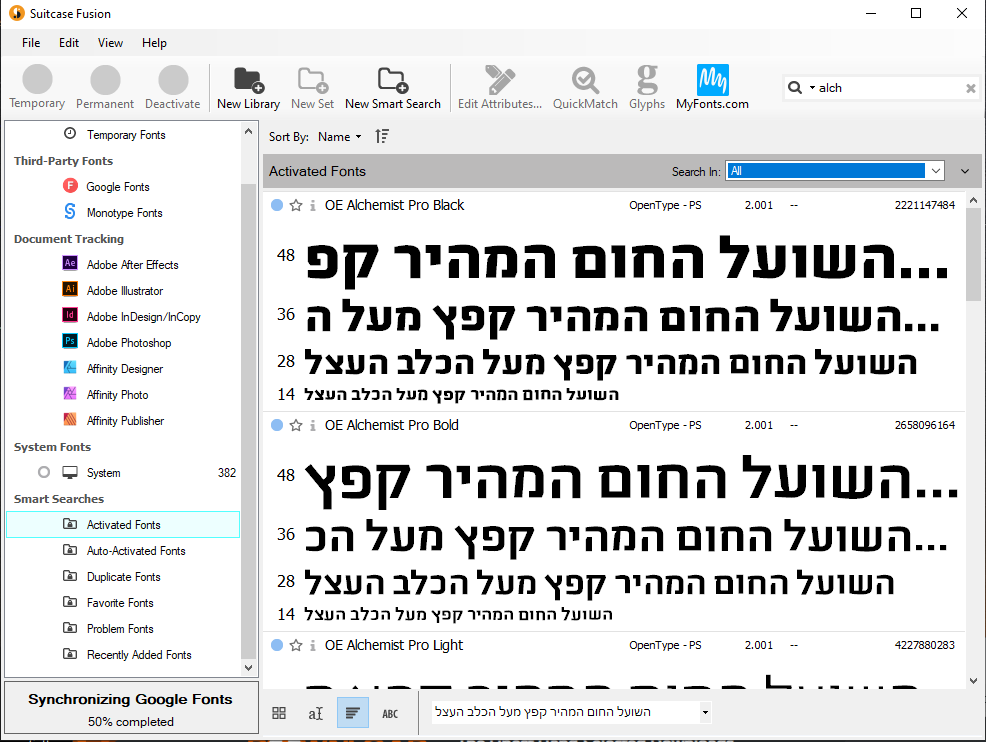Click the Temporary activation button
Screen dimensions: 986x742
(37, 87)
